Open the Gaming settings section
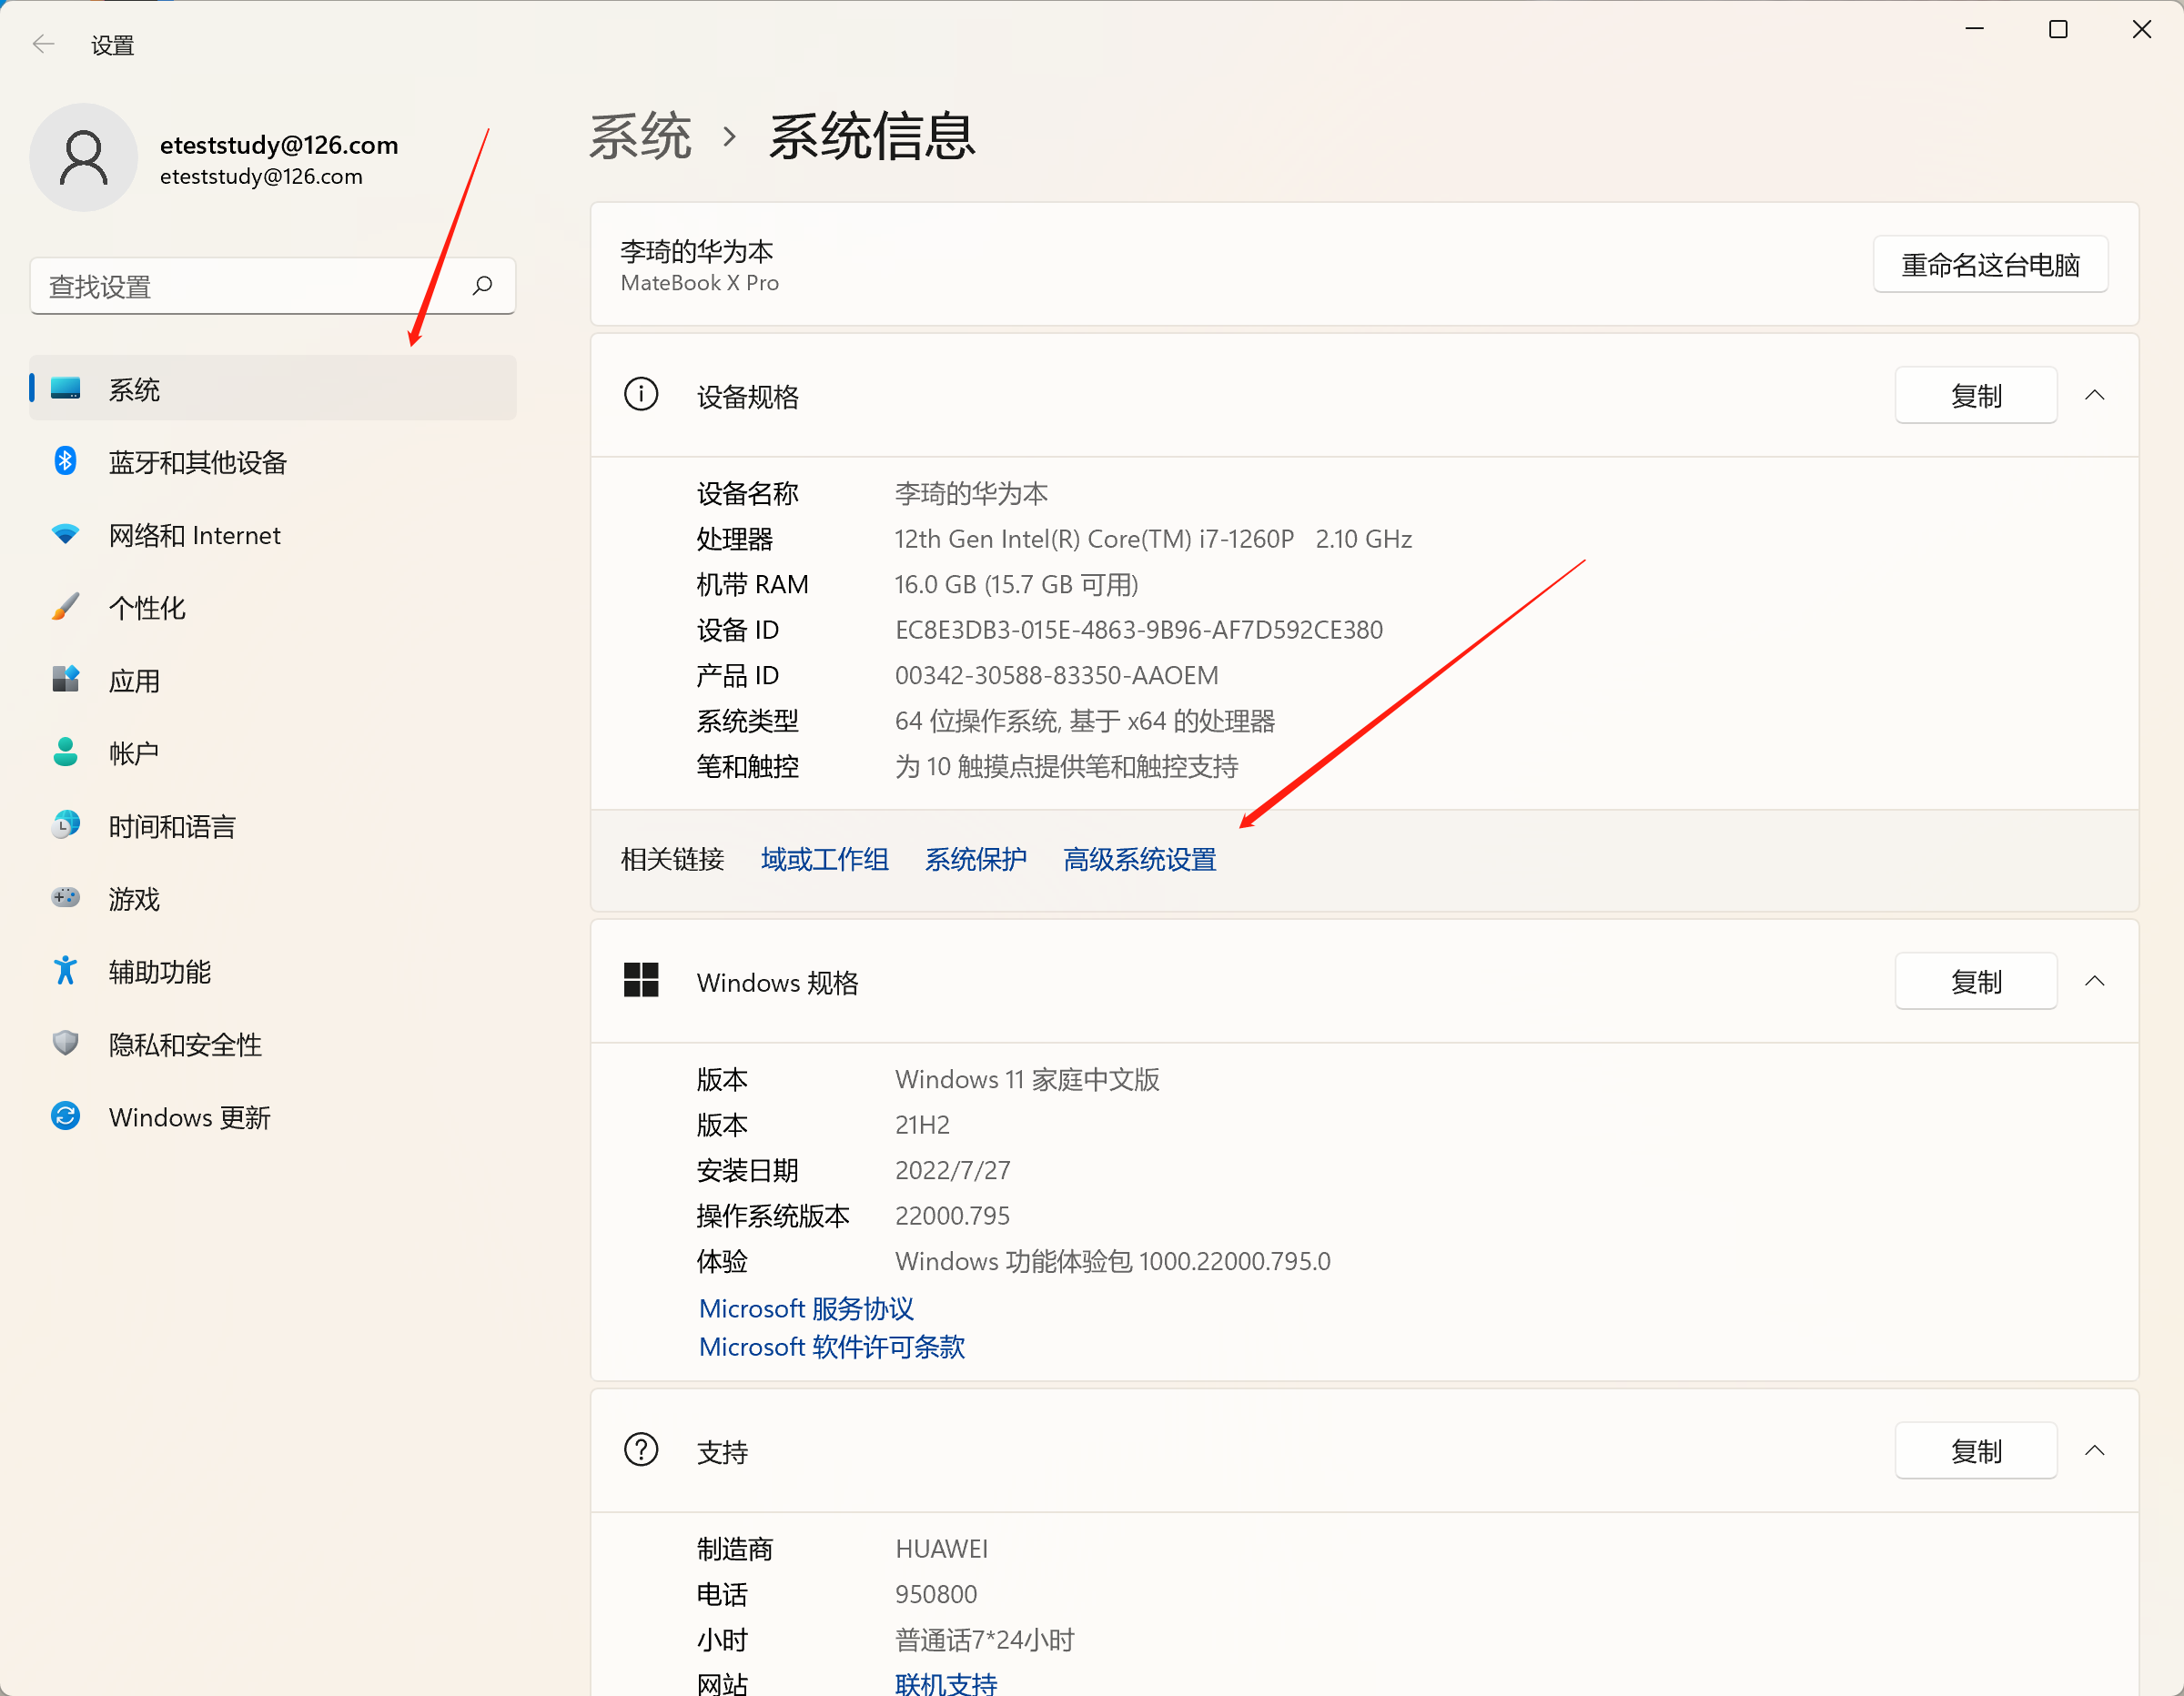 tap(134, 899)
